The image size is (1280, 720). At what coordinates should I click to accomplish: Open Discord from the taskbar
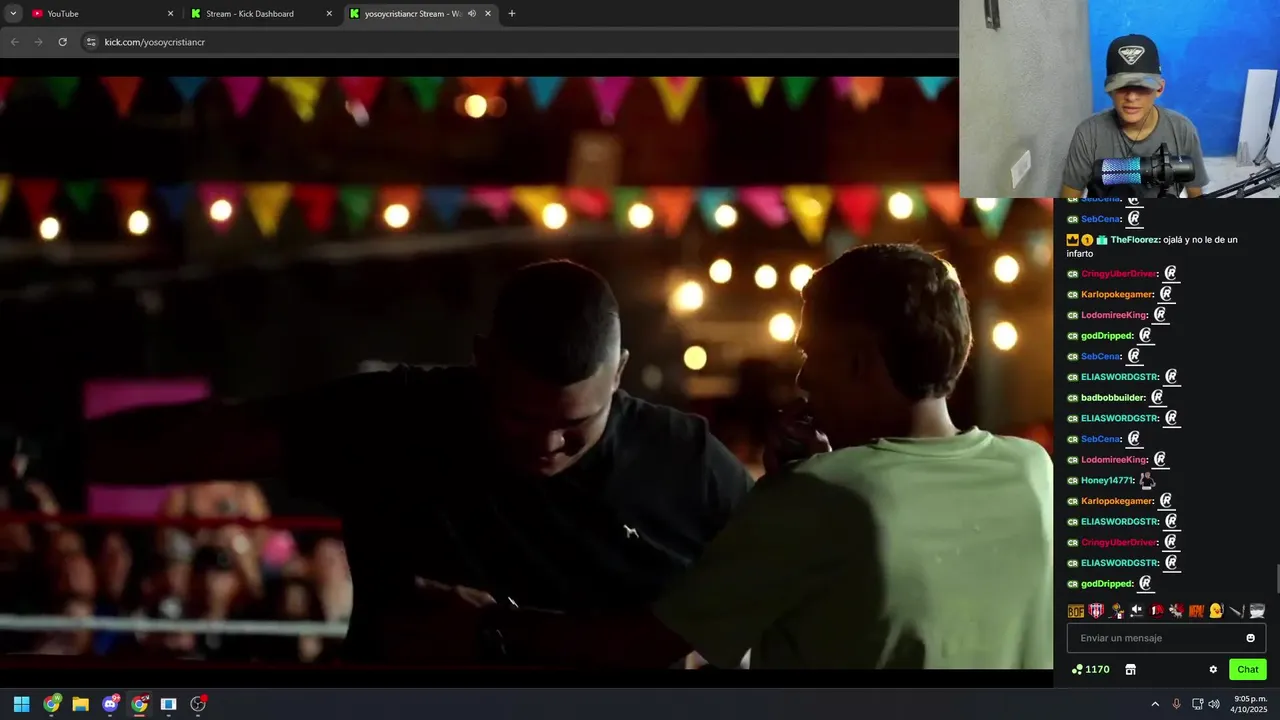pos(110,704)
